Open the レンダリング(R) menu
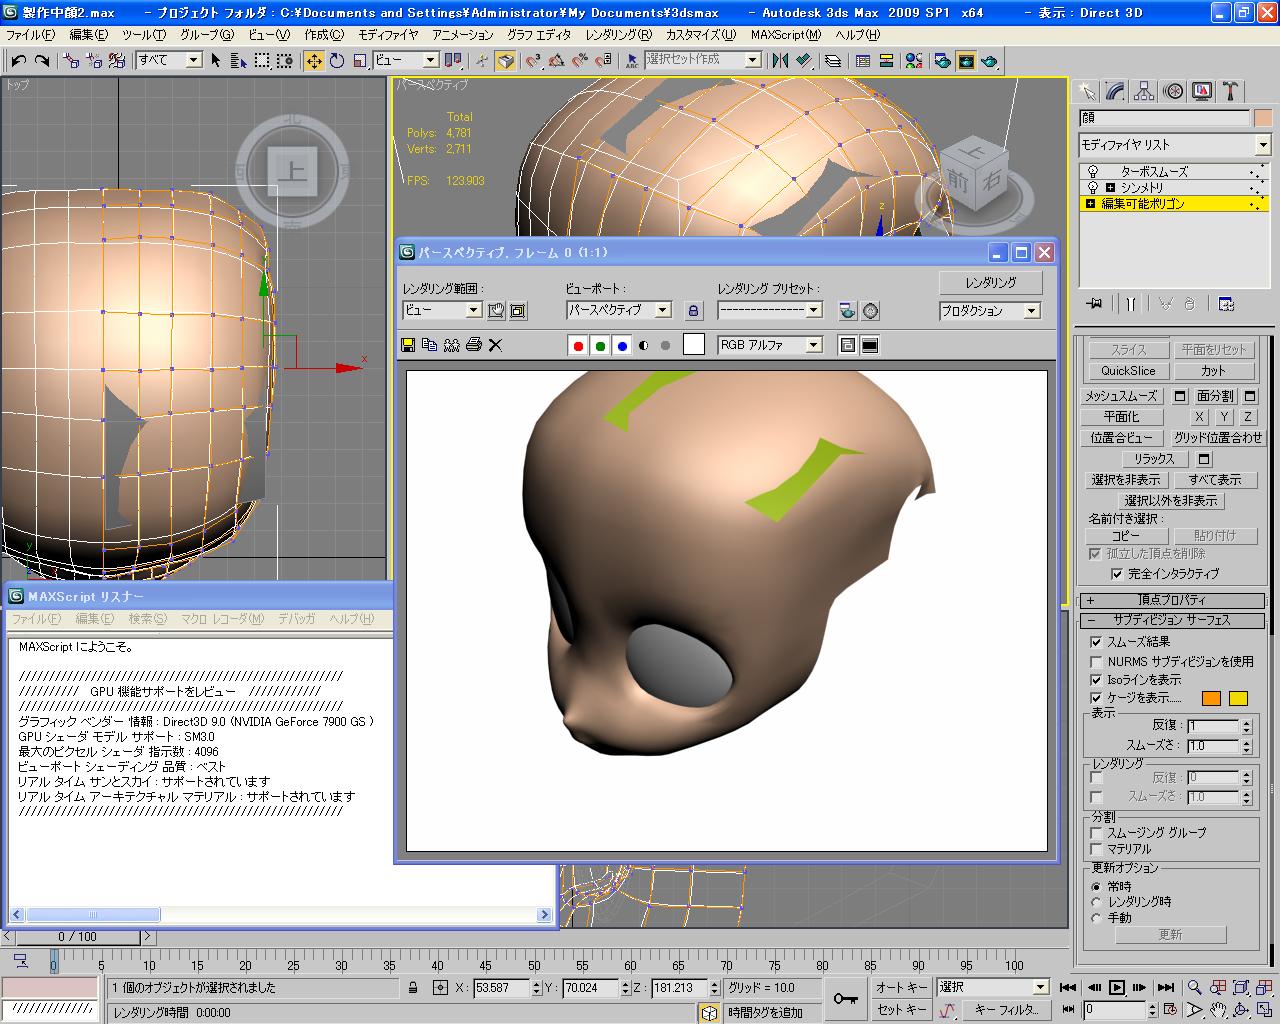 coord(618,34)
